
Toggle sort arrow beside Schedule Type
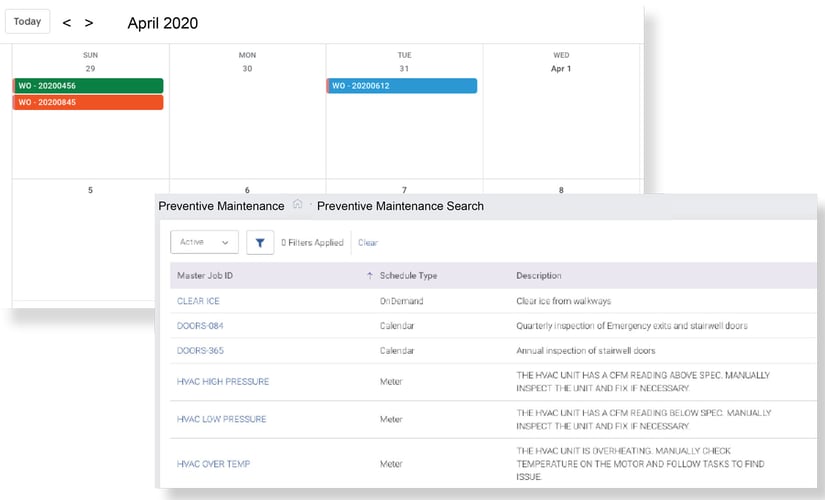[x=370, y=276]
